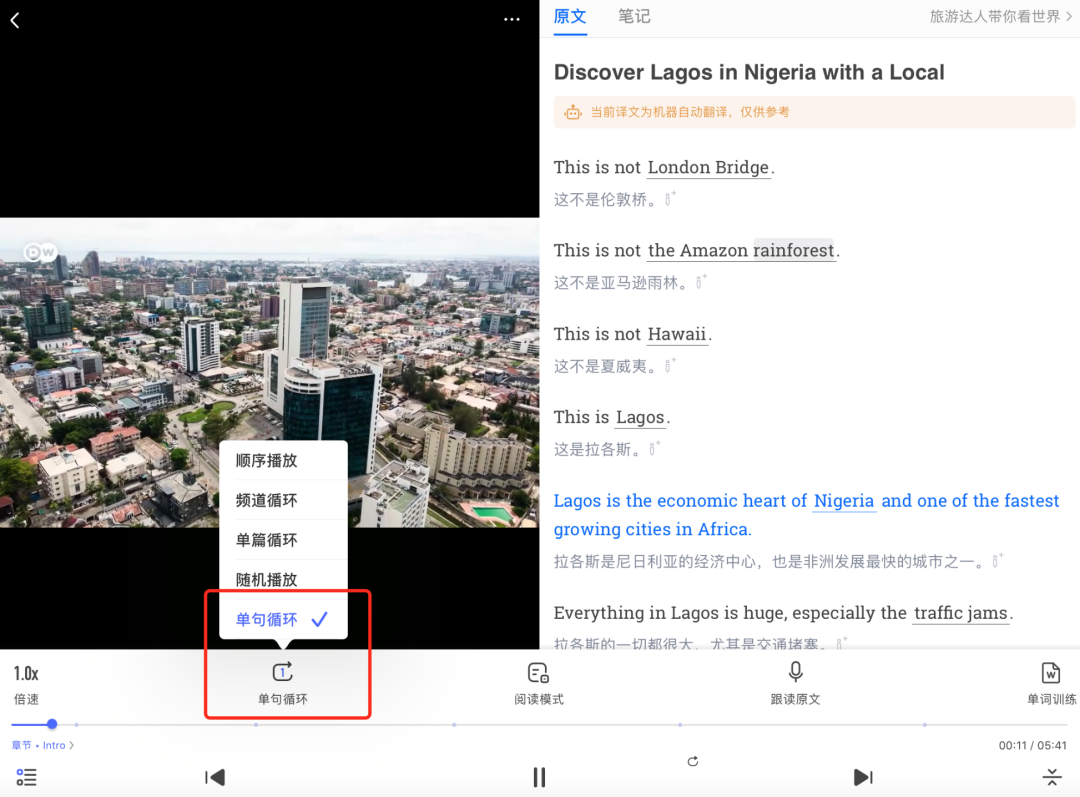The height and width of the screenshot is (797, 1080).
Task: Choose 单篇循环 single article loop
Action: pos(283,540)
